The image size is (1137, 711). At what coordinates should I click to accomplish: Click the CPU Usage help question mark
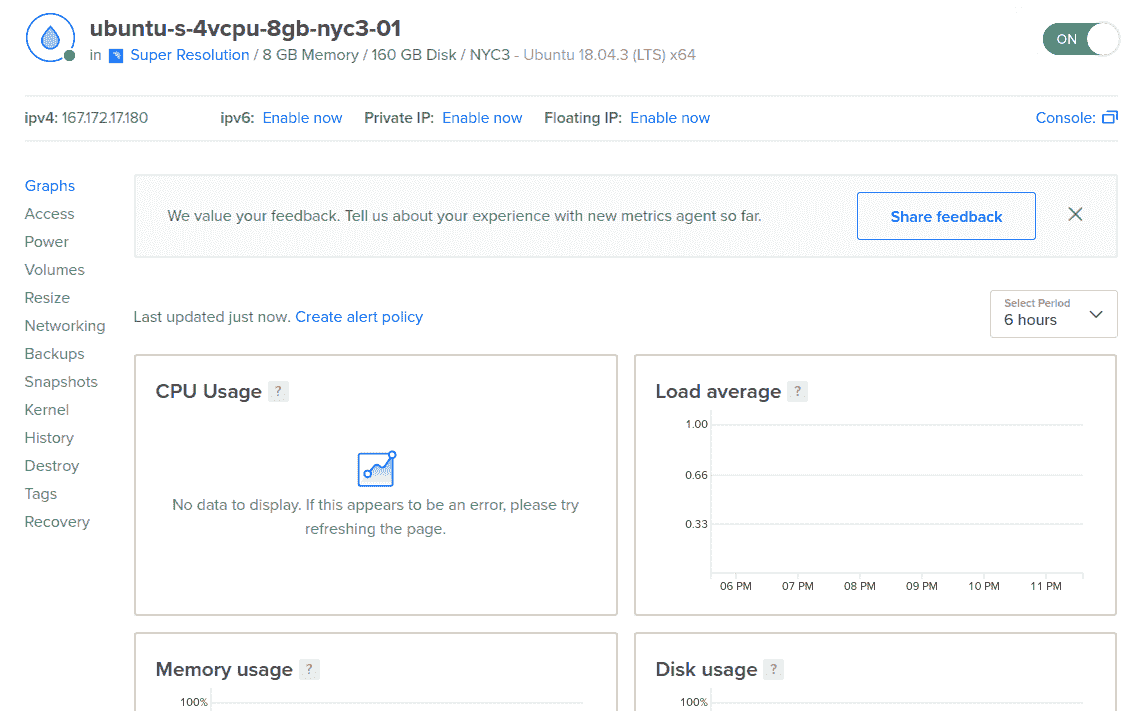click(x=278, y=391)
